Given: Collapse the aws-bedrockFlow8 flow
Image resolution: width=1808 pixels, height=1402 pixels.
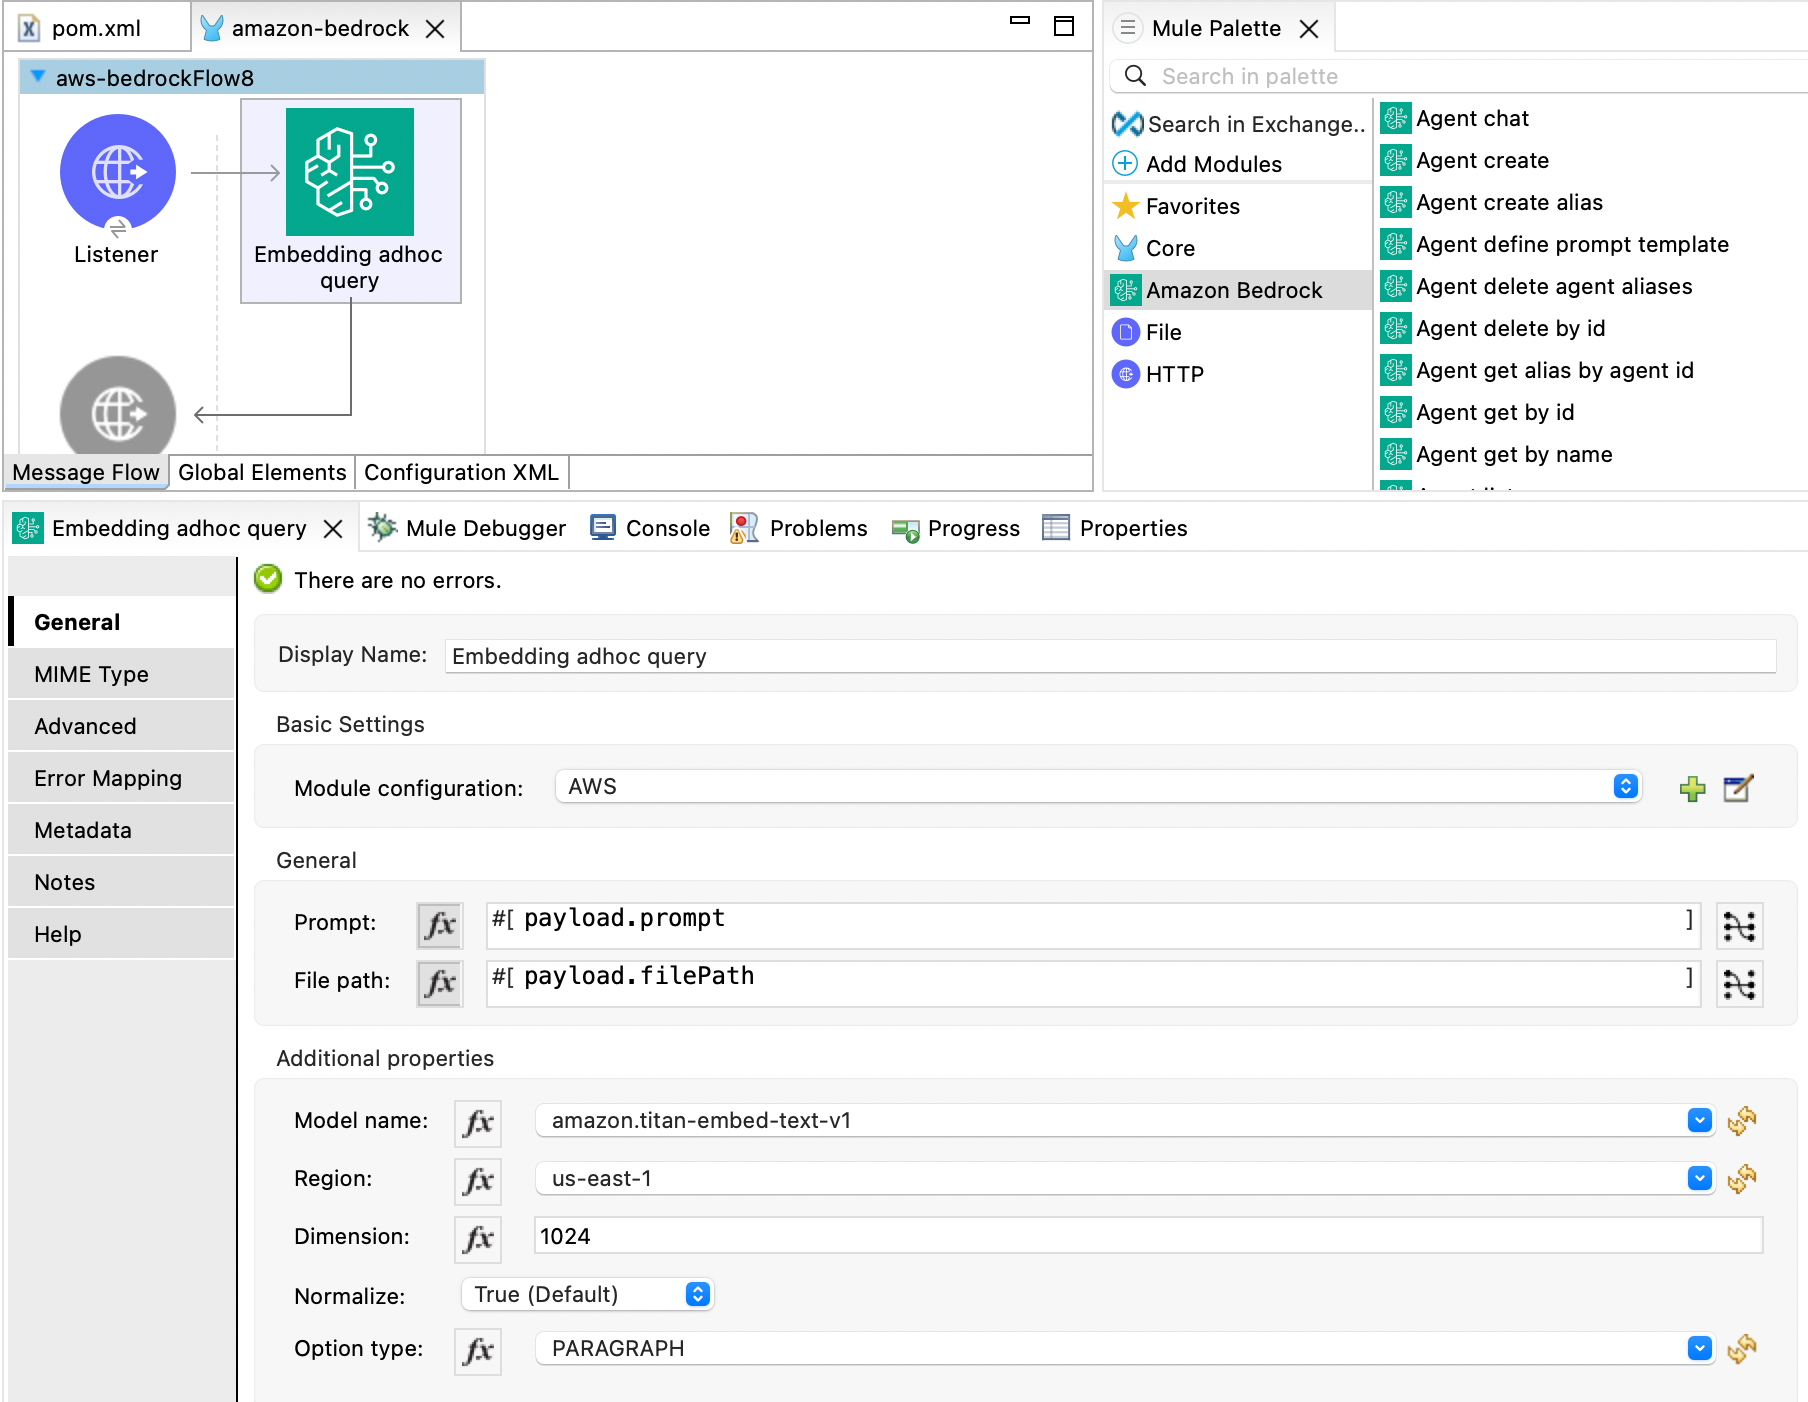Looking at the screenshot, I should (38, 77).
